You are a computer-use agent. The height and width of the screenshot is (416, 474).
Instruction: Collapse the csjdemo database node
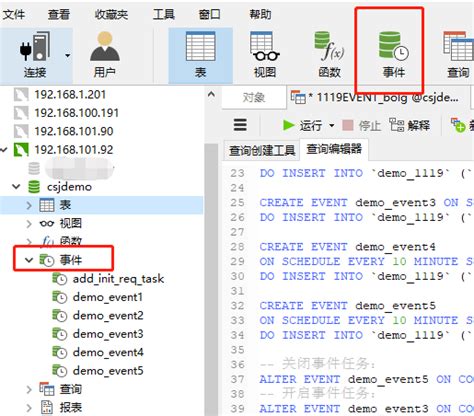point(16,186)
